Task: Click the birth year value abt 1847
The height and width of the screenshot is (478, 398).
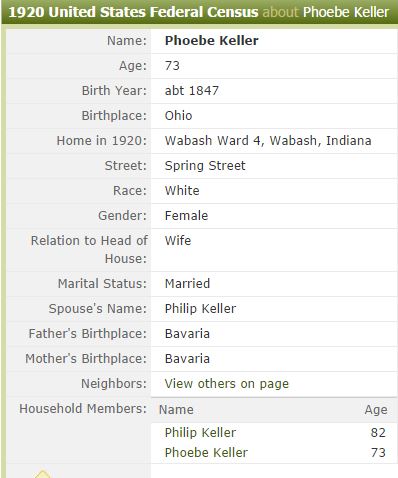Action: coord(192,91)
